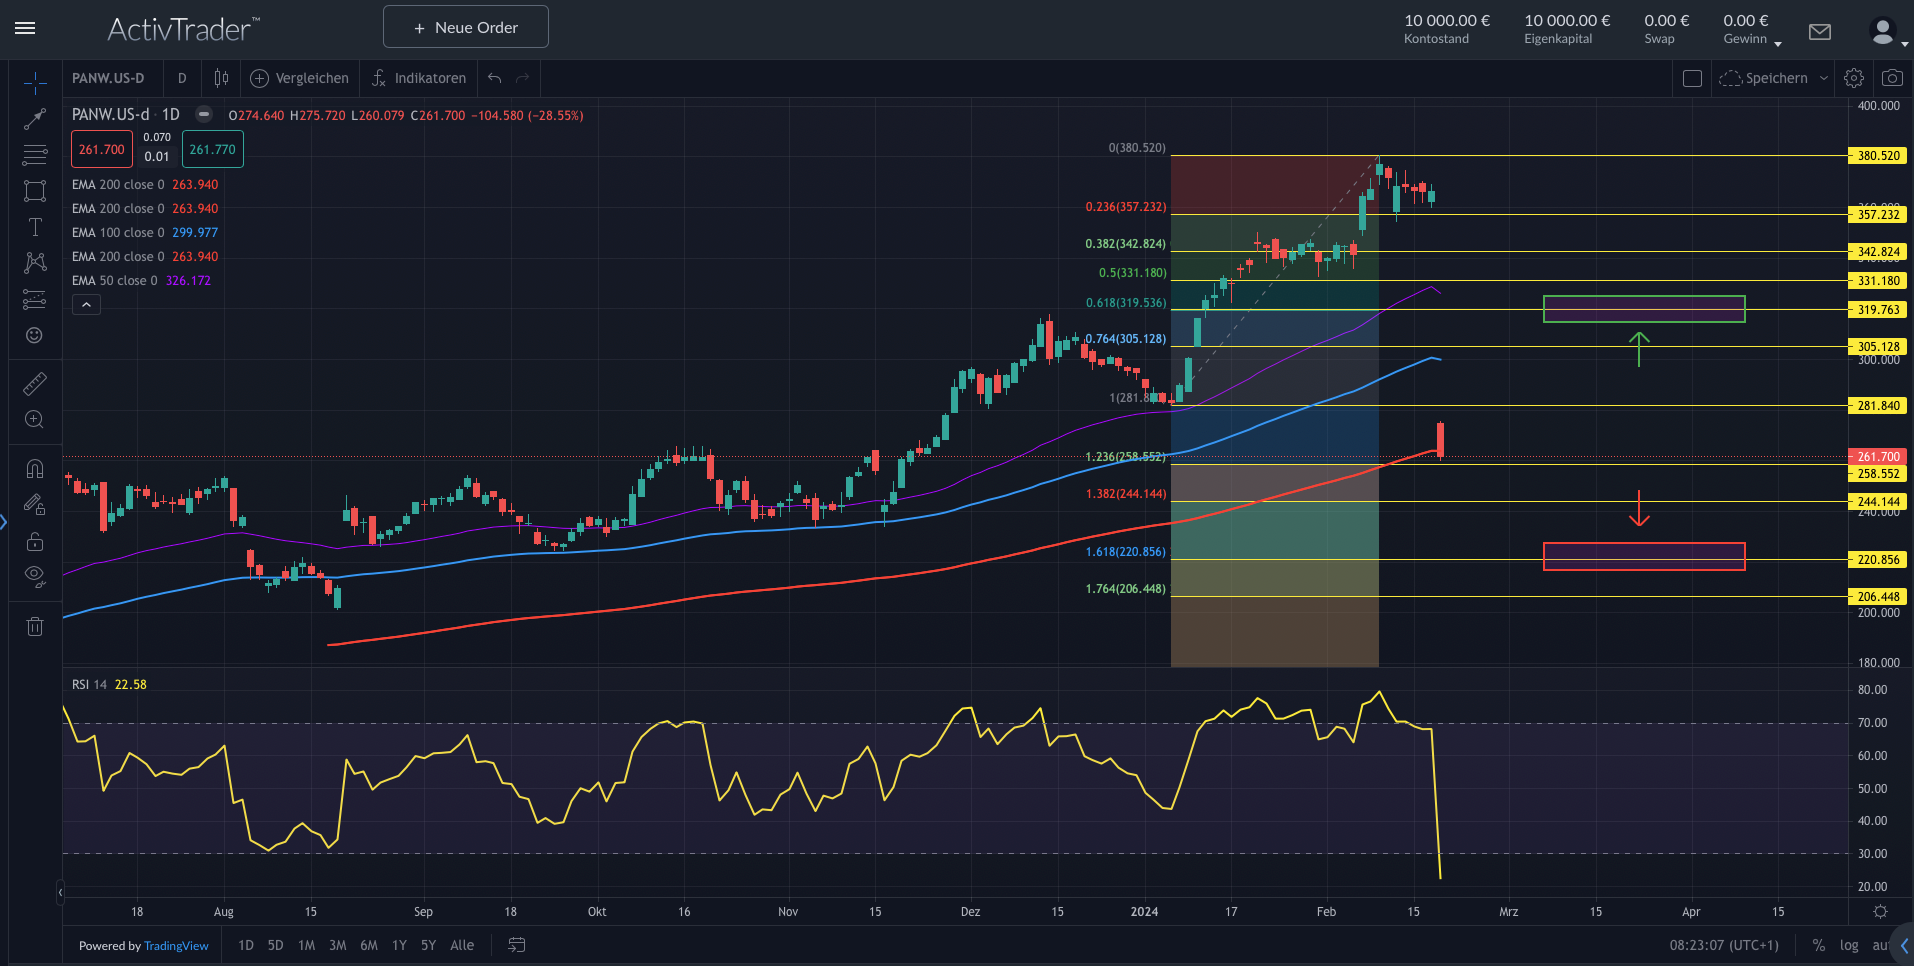Open the Speichern dropdown chevron
Viewport: 1914px width, 966px height.
click(1824, 78)
